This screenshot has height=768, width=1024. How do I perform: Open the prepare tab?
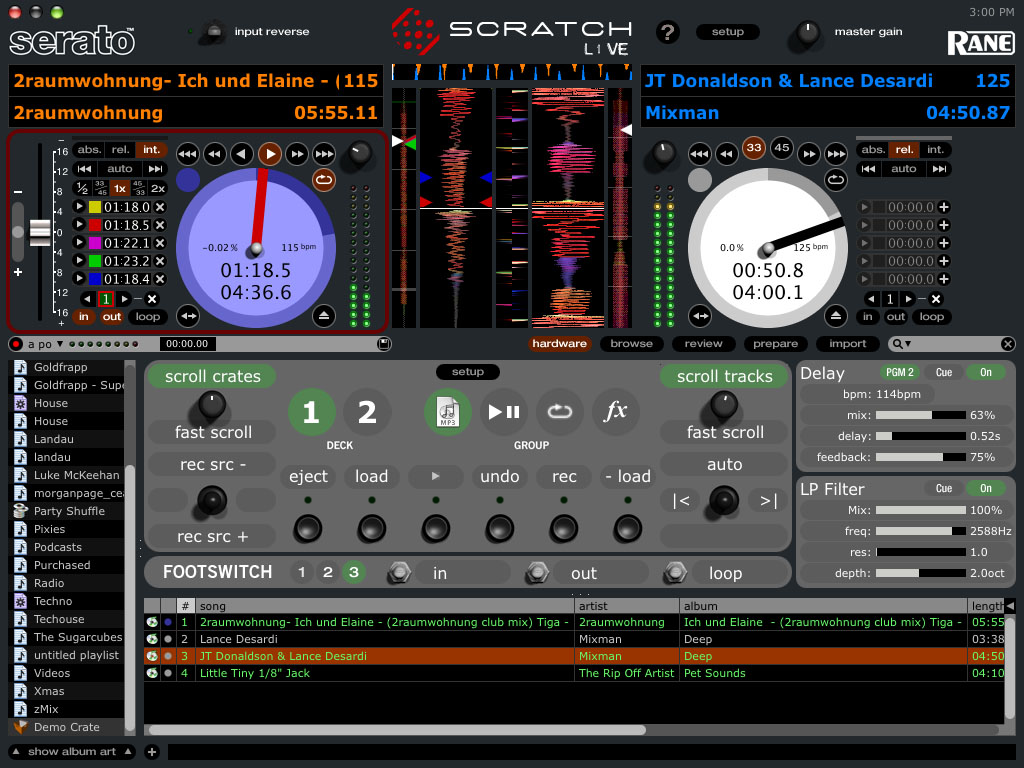pos(775,344)
